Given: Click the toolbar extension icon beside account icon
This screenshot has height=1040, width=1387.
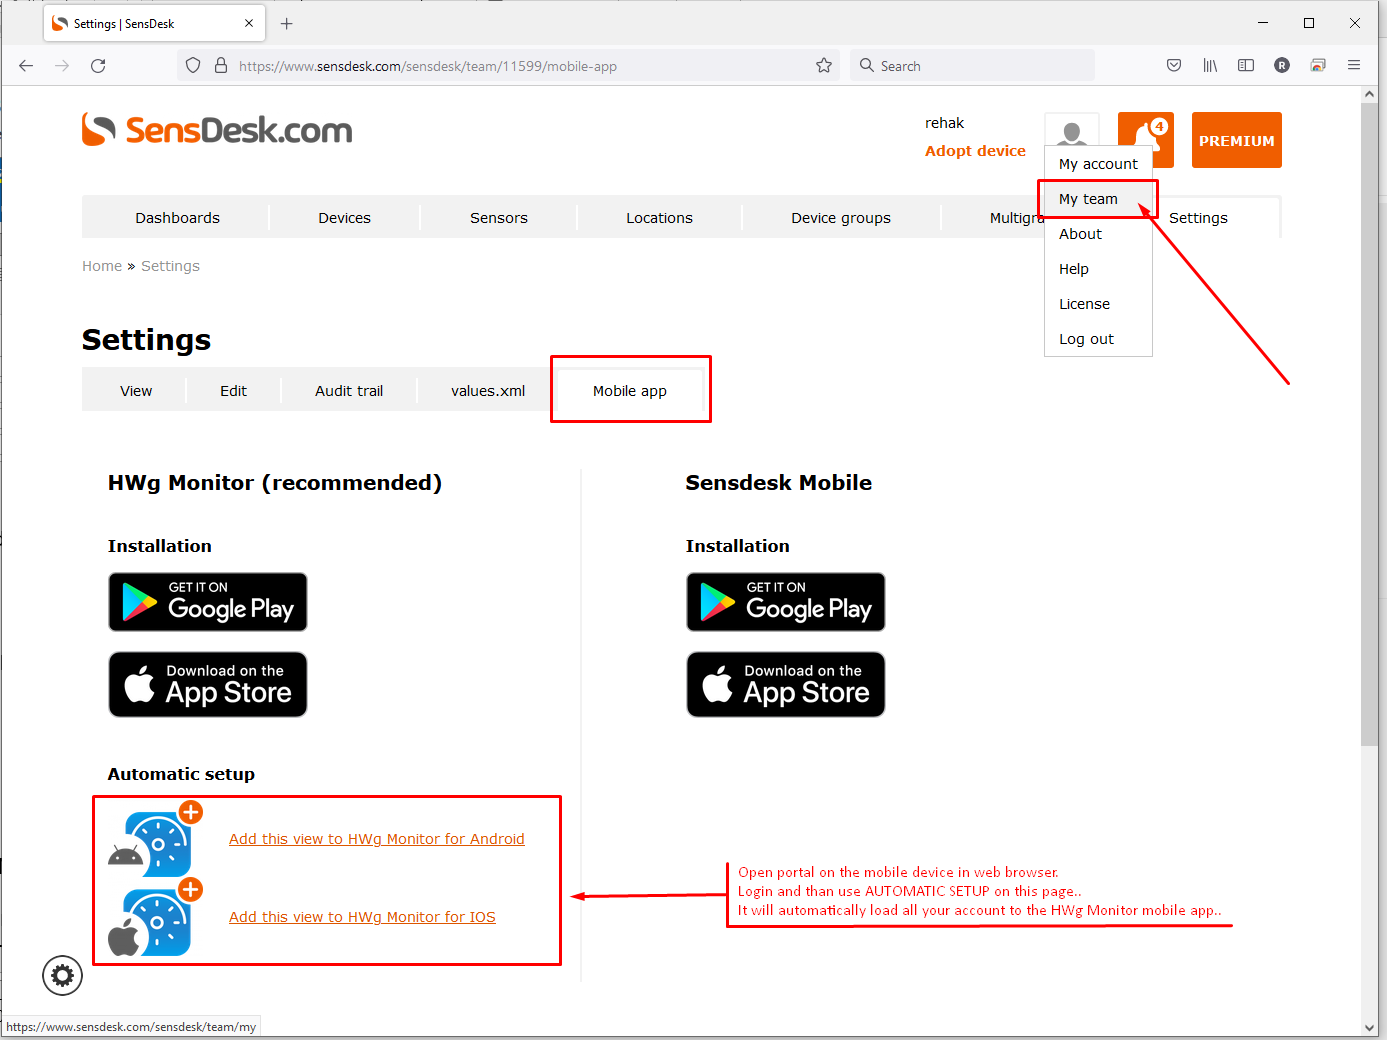Looking at the screenshot, I should point(1318,66).
